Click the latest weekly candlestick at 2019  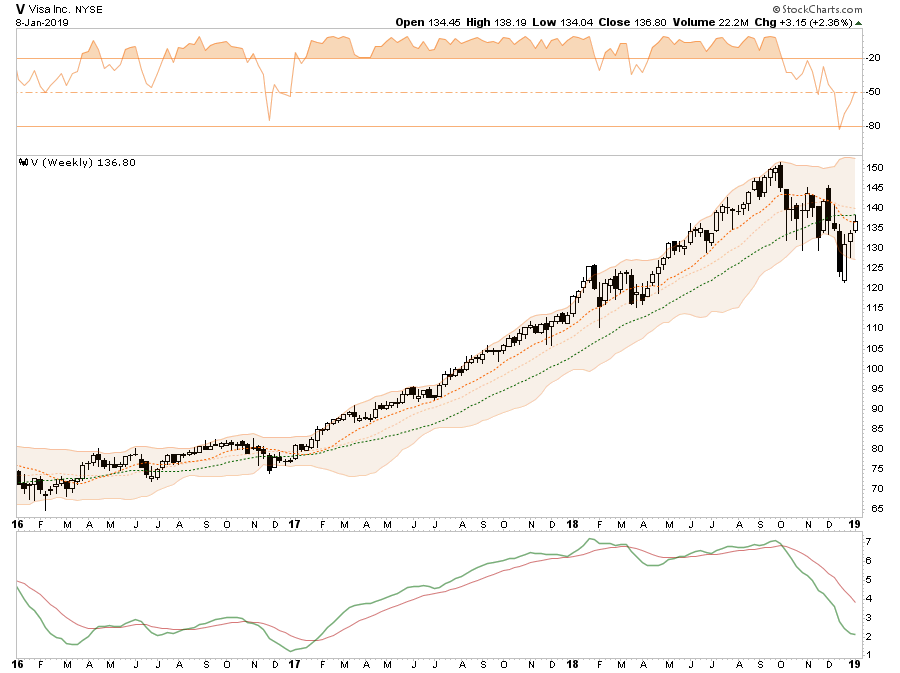855,226
